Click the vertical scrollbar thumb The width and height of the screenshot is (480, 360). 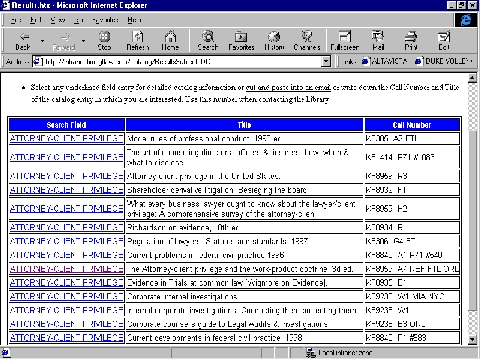[x=472, y=220]
